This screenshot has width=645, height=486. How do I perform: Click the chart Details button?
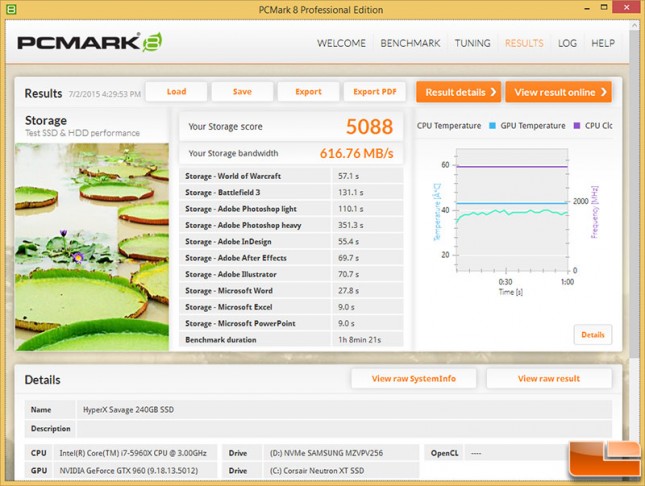[593, 335]
